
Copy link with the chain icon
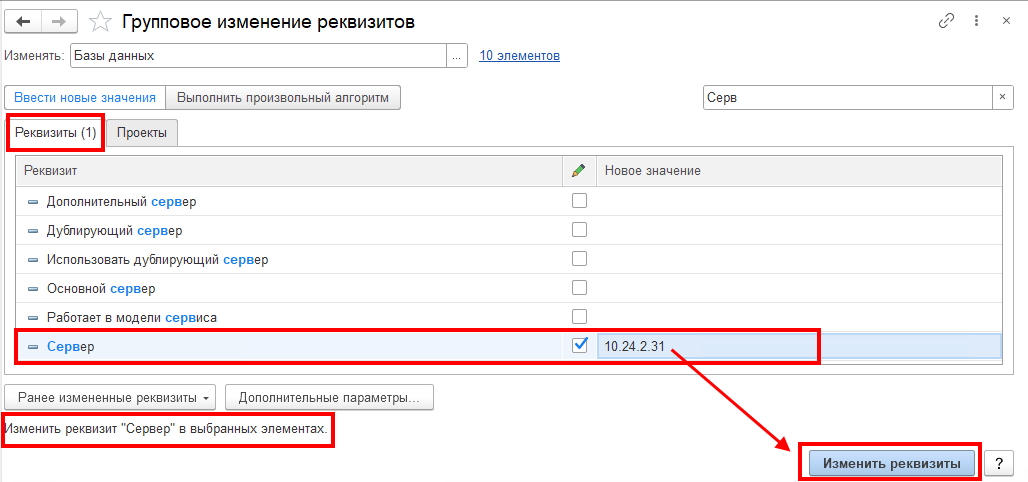pos(946,21)
